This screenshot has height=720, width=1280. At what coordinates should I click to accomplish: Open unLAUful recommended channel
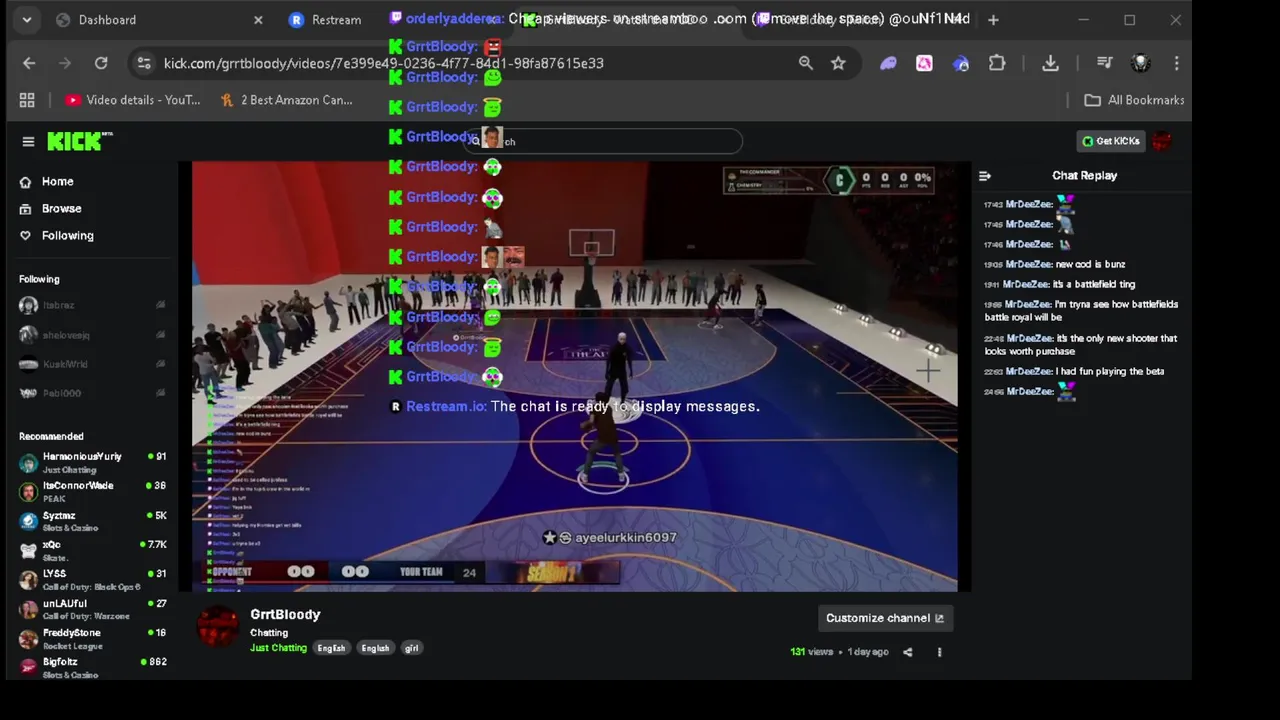point(92,609)
